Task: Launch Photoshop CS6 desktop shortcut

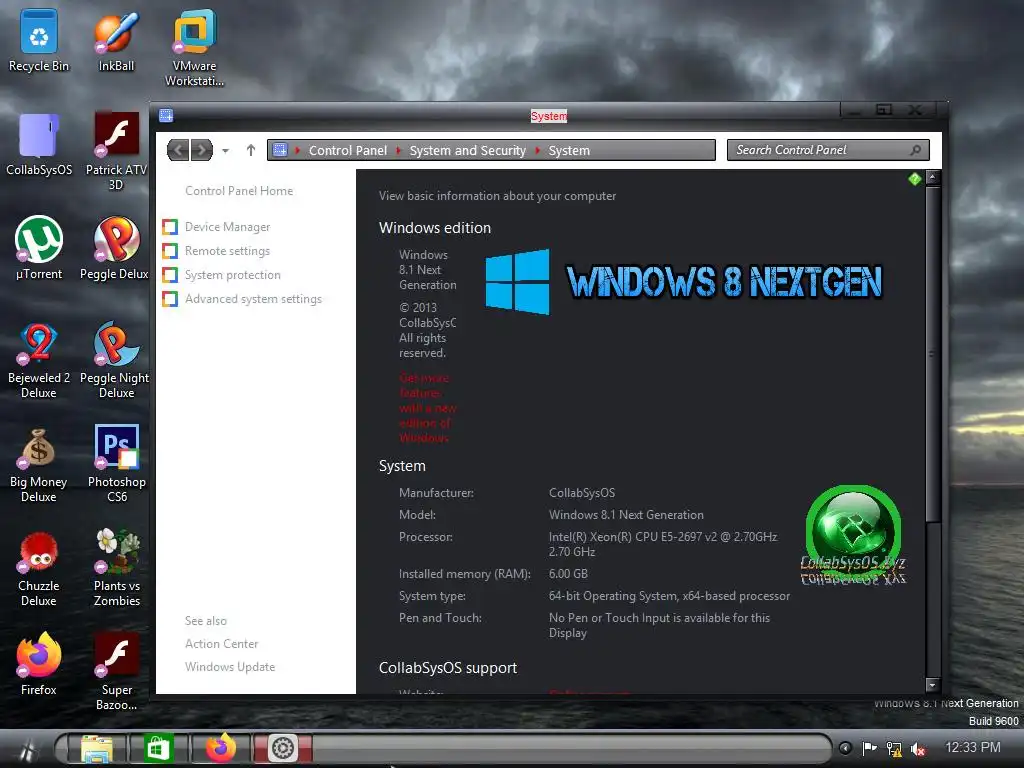Action: 116,464
